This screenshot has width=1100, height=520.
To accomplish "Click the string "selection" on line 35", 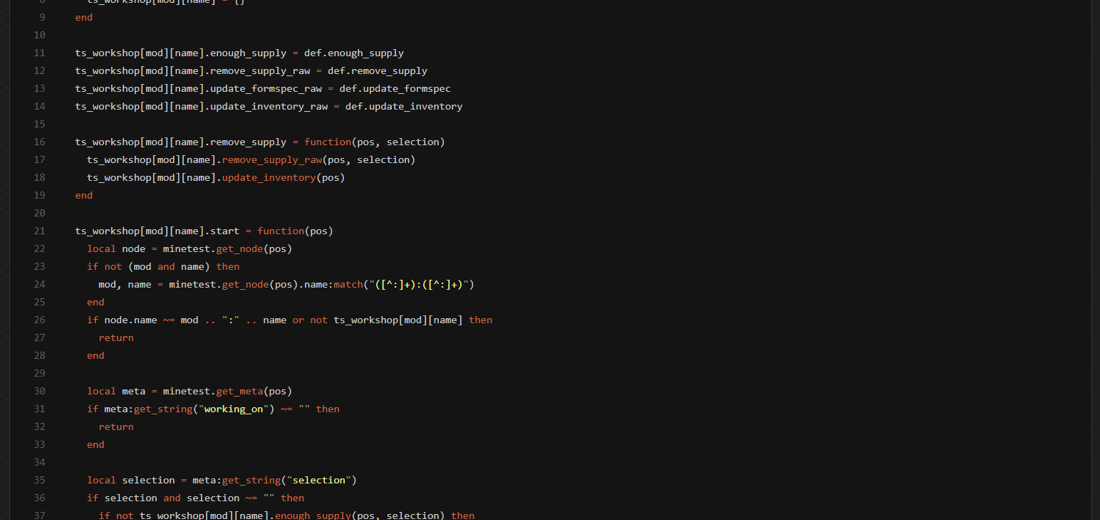I will click(x=318, y=480).
